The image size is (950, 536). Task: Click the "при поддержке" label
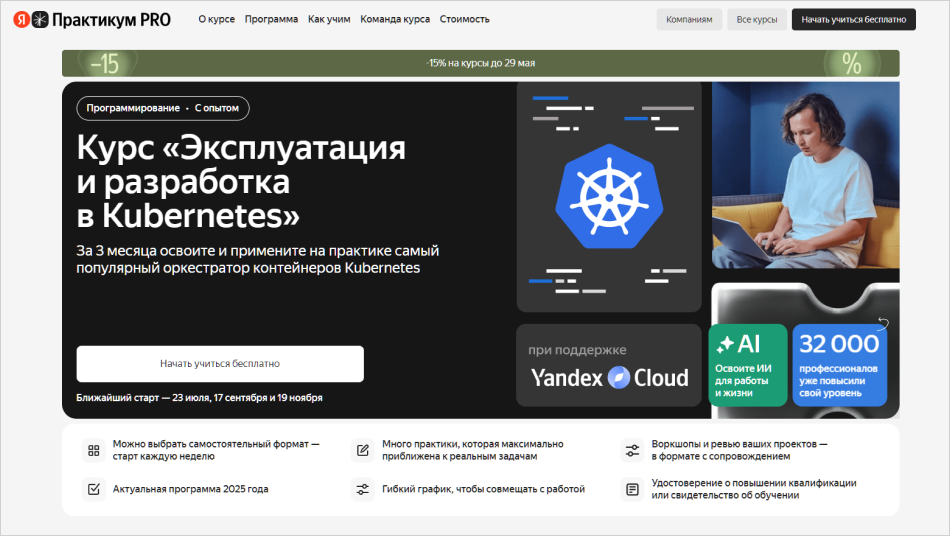point(577,350)
